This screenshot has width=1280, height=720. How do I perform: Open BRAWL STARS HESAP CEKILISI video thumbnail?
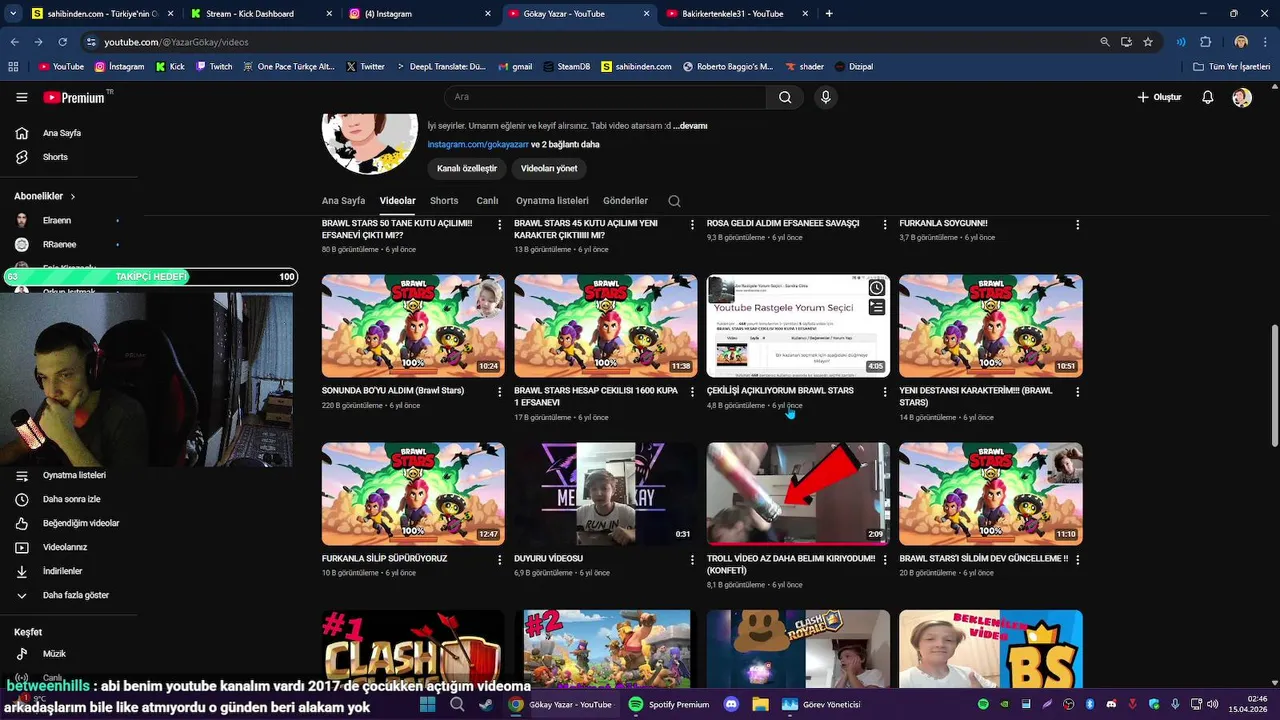point(606,326)
